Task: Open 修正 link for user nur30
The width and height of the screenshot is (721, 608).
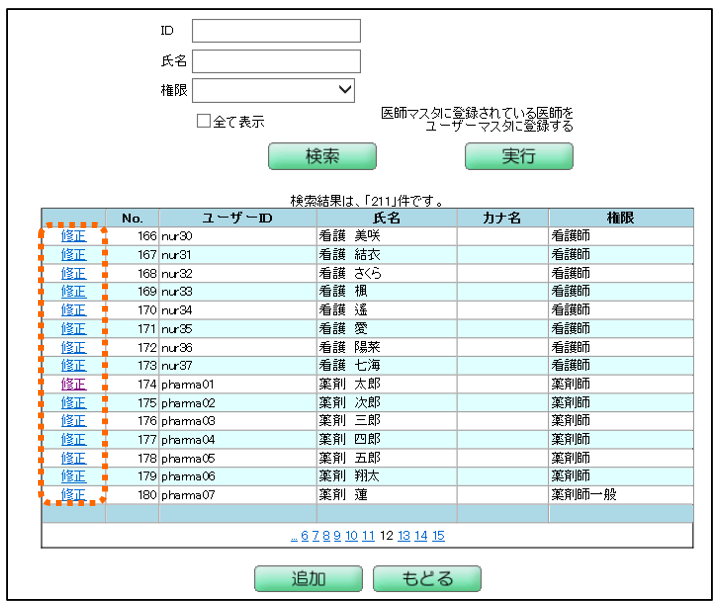Action: coord(73,236)
